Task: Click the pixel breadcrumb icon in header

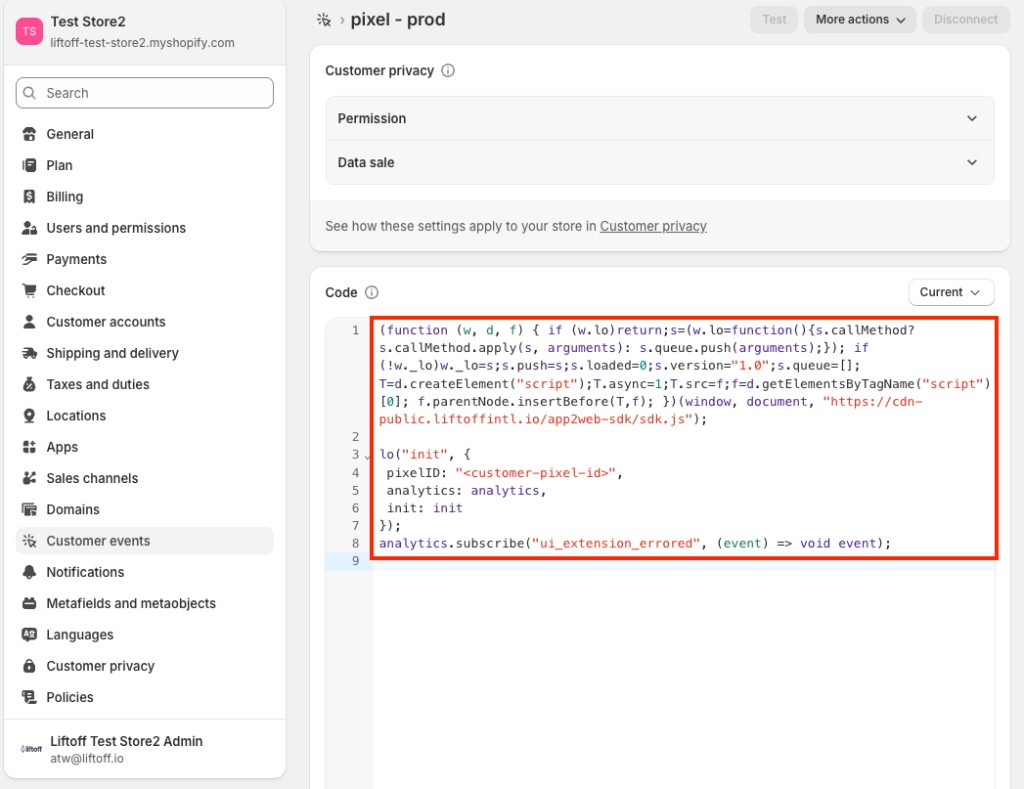Action: (x=324, y=19)
